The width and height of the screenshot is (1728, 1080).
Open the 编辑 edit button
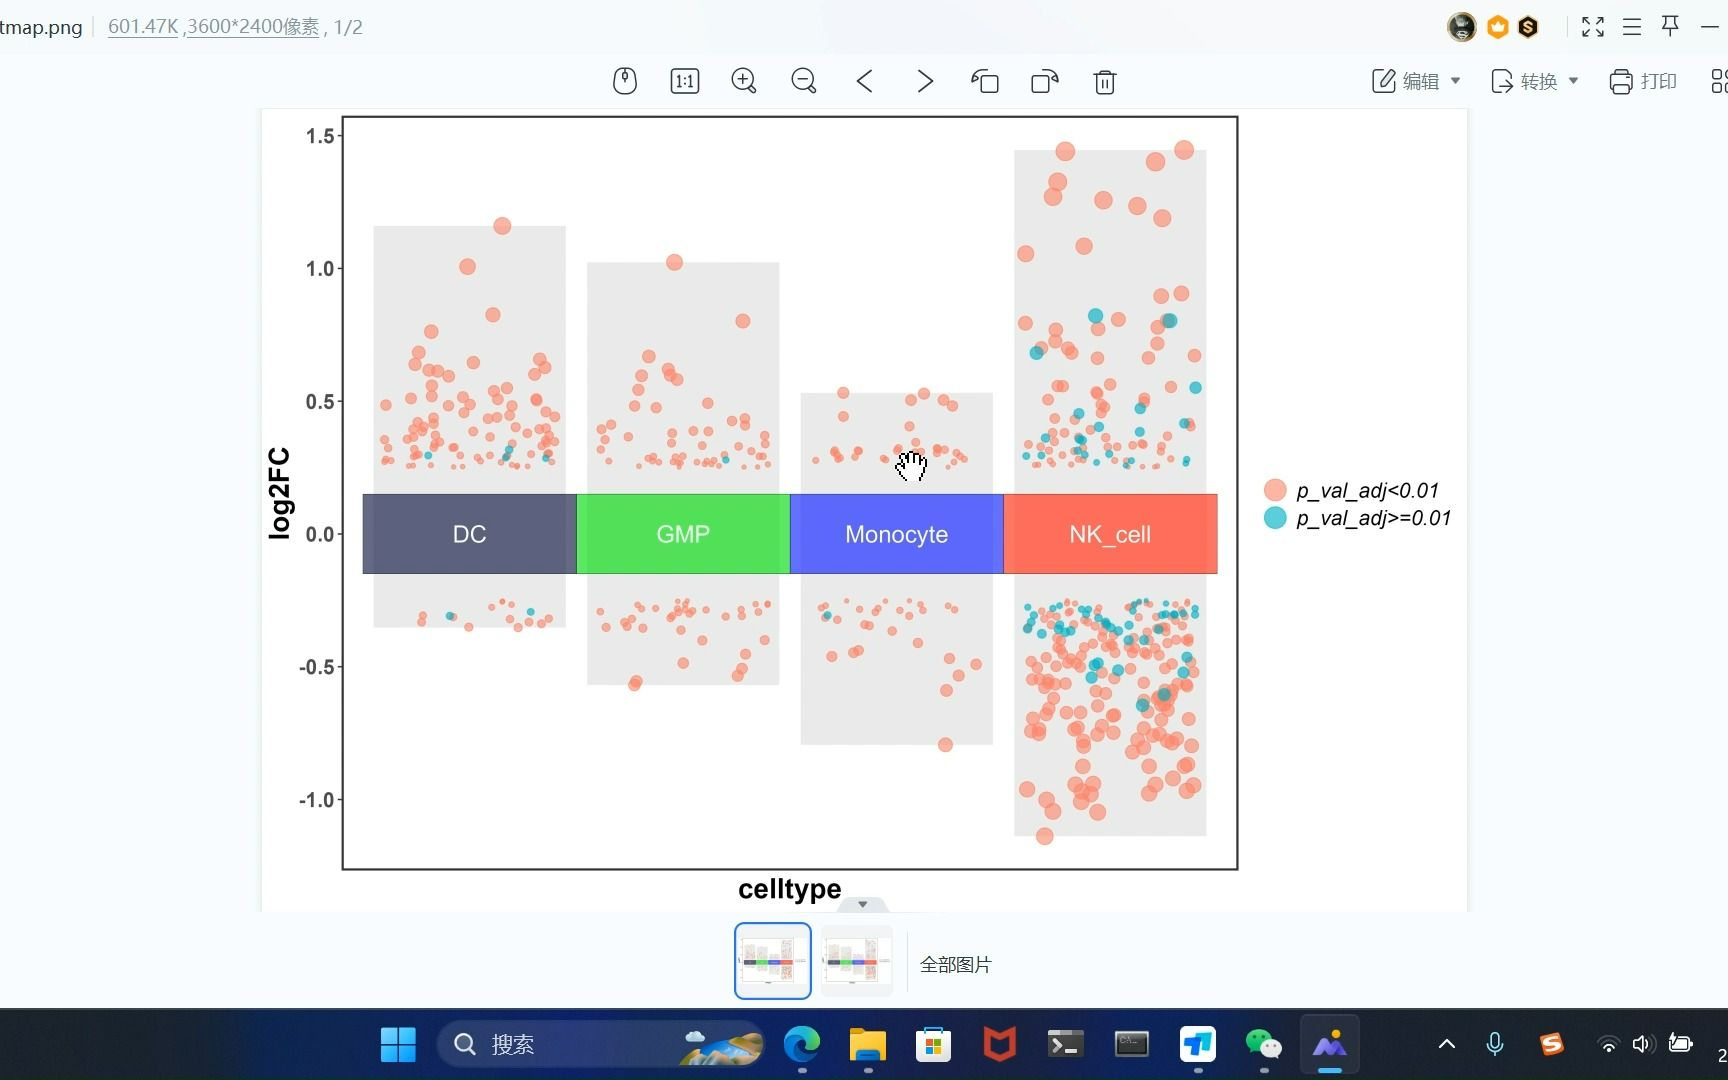(1405, 81)
